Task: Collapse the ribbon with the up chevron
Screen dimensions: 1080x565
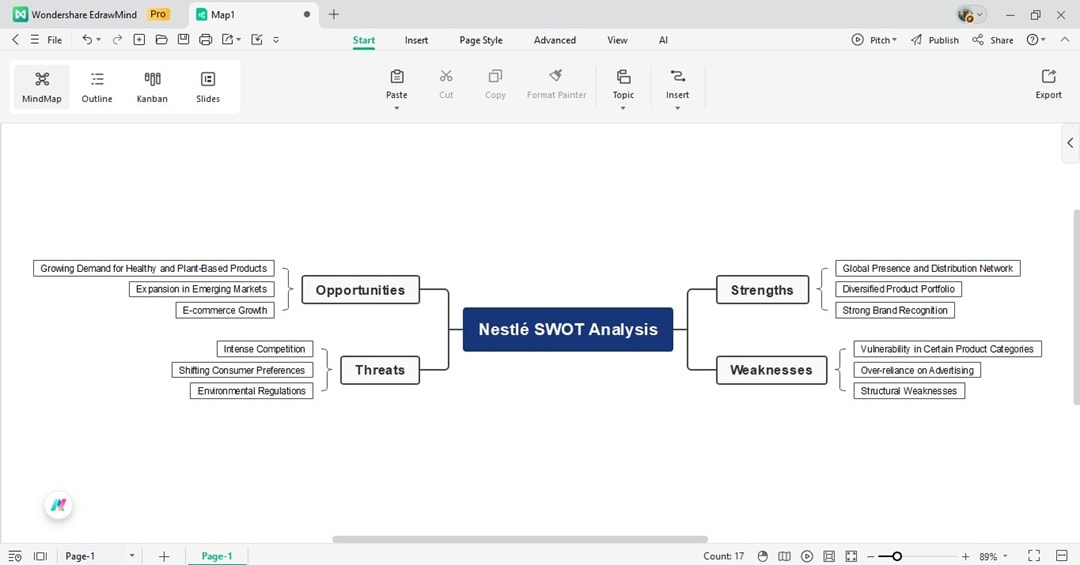Action: tap(1065, 40)
